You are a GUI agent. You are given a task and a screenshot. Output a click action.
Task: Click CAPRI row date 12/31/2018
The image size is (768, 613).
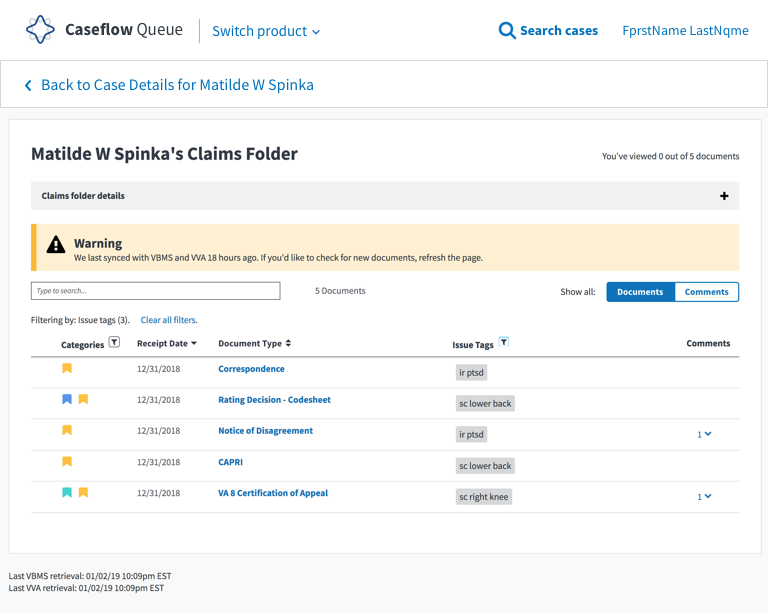point(159,462)
